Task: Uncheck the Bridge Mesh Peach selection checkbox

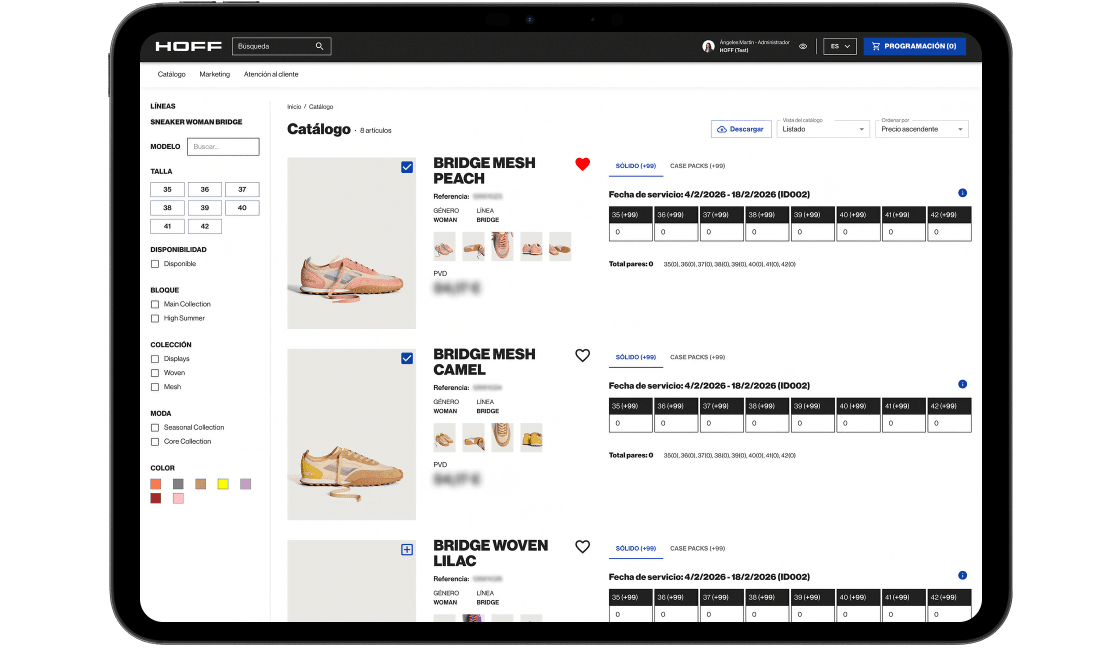Action: (x=407, y=167)
